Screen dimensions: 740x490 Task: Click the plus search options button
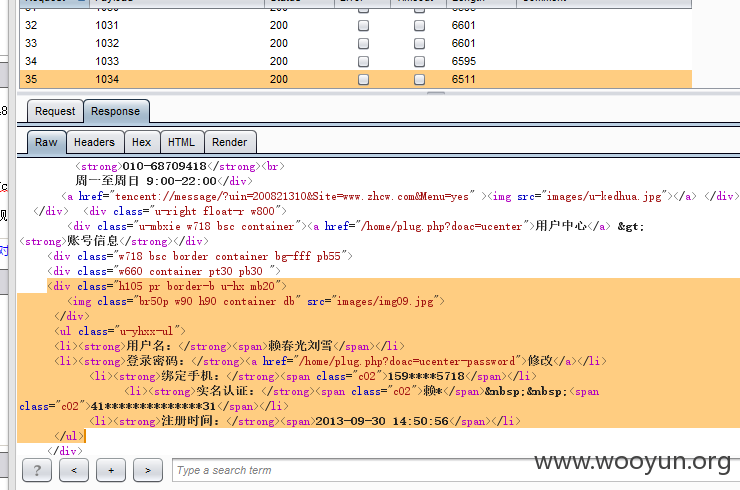point(111,470)
